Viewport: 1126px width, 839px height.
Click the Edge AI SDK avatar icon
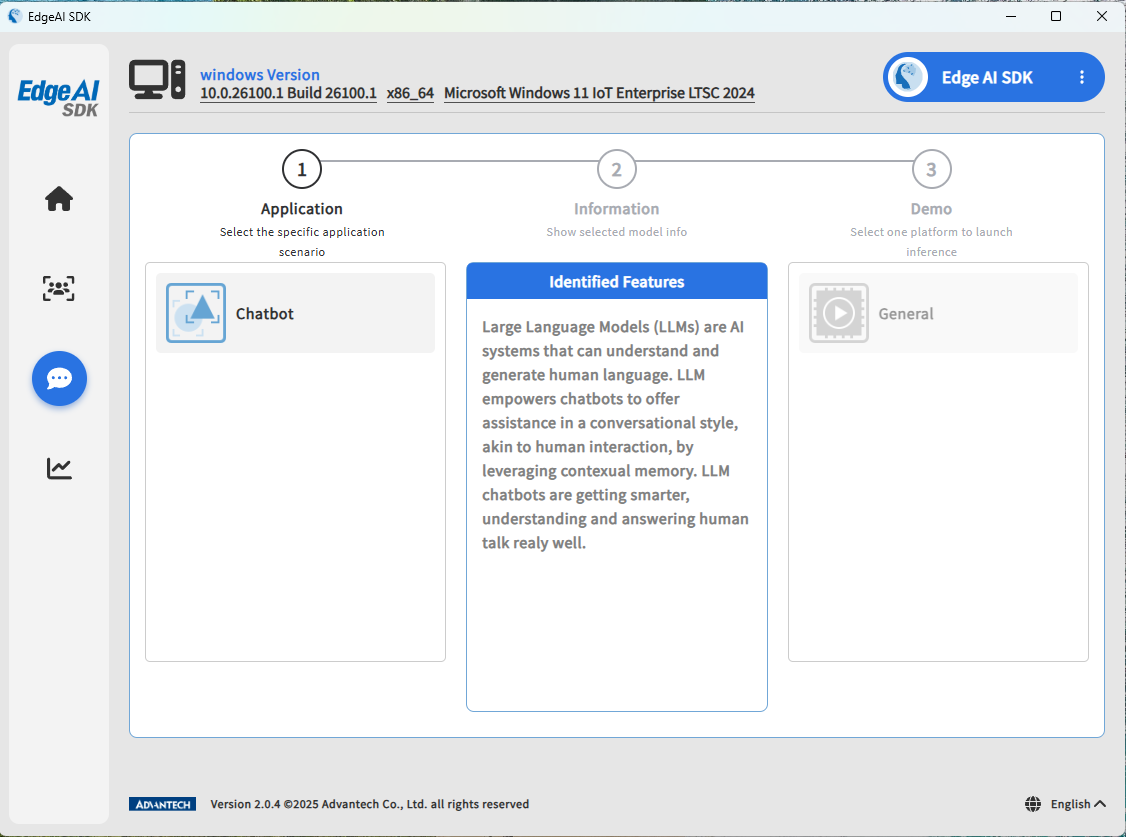point(909,78)
